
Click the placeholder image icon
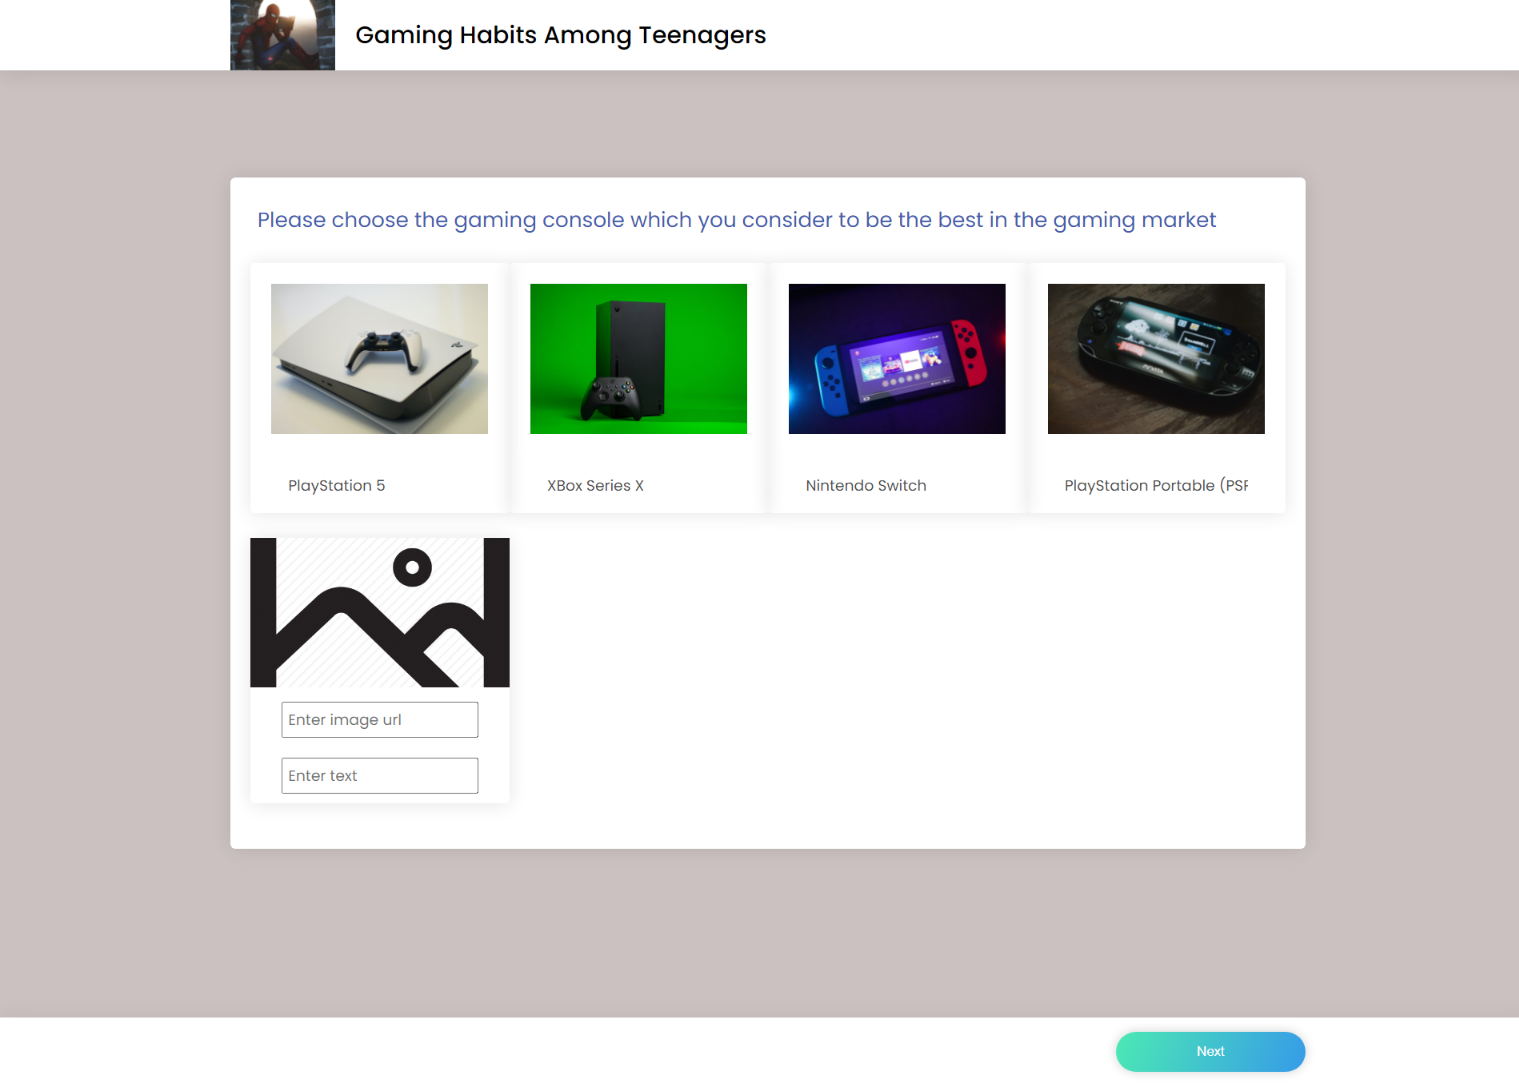point(380,612)
